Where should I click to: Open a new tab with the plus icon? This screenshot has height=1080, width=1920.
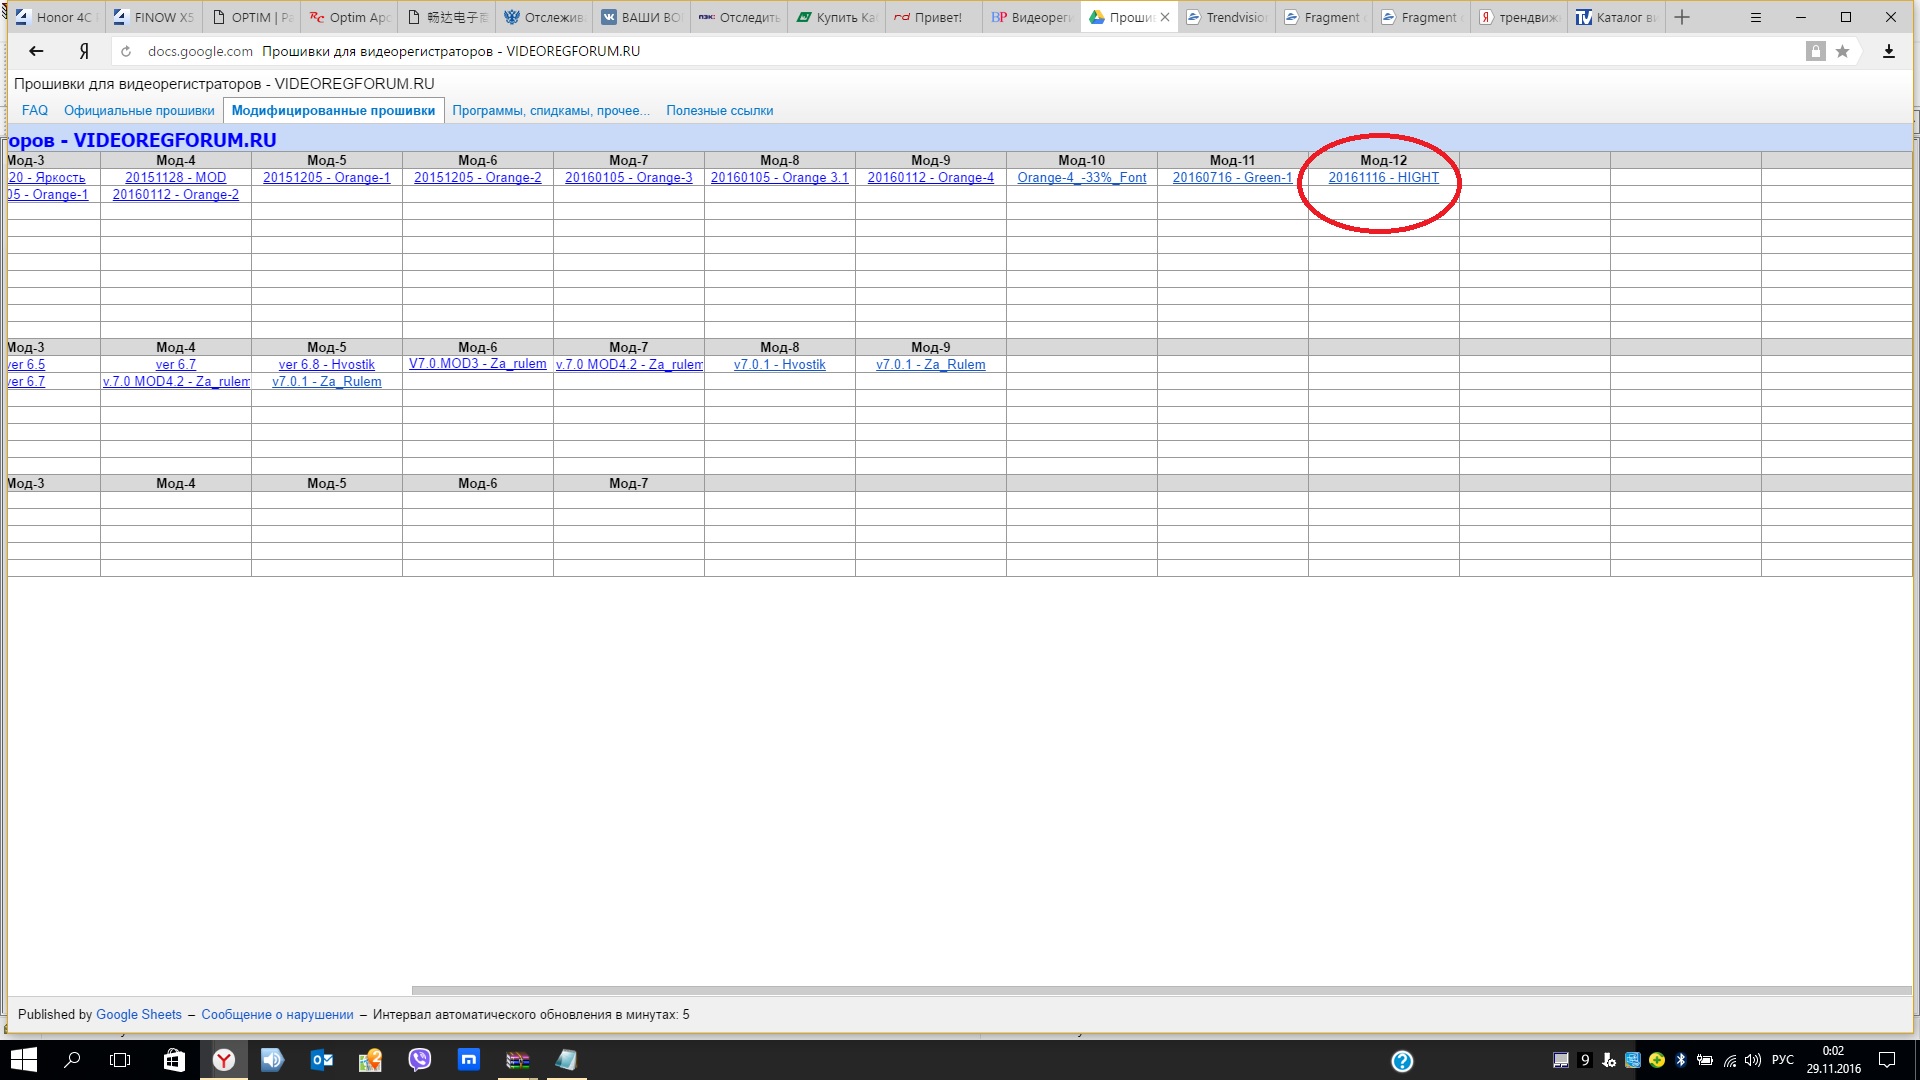(1682, 17)
